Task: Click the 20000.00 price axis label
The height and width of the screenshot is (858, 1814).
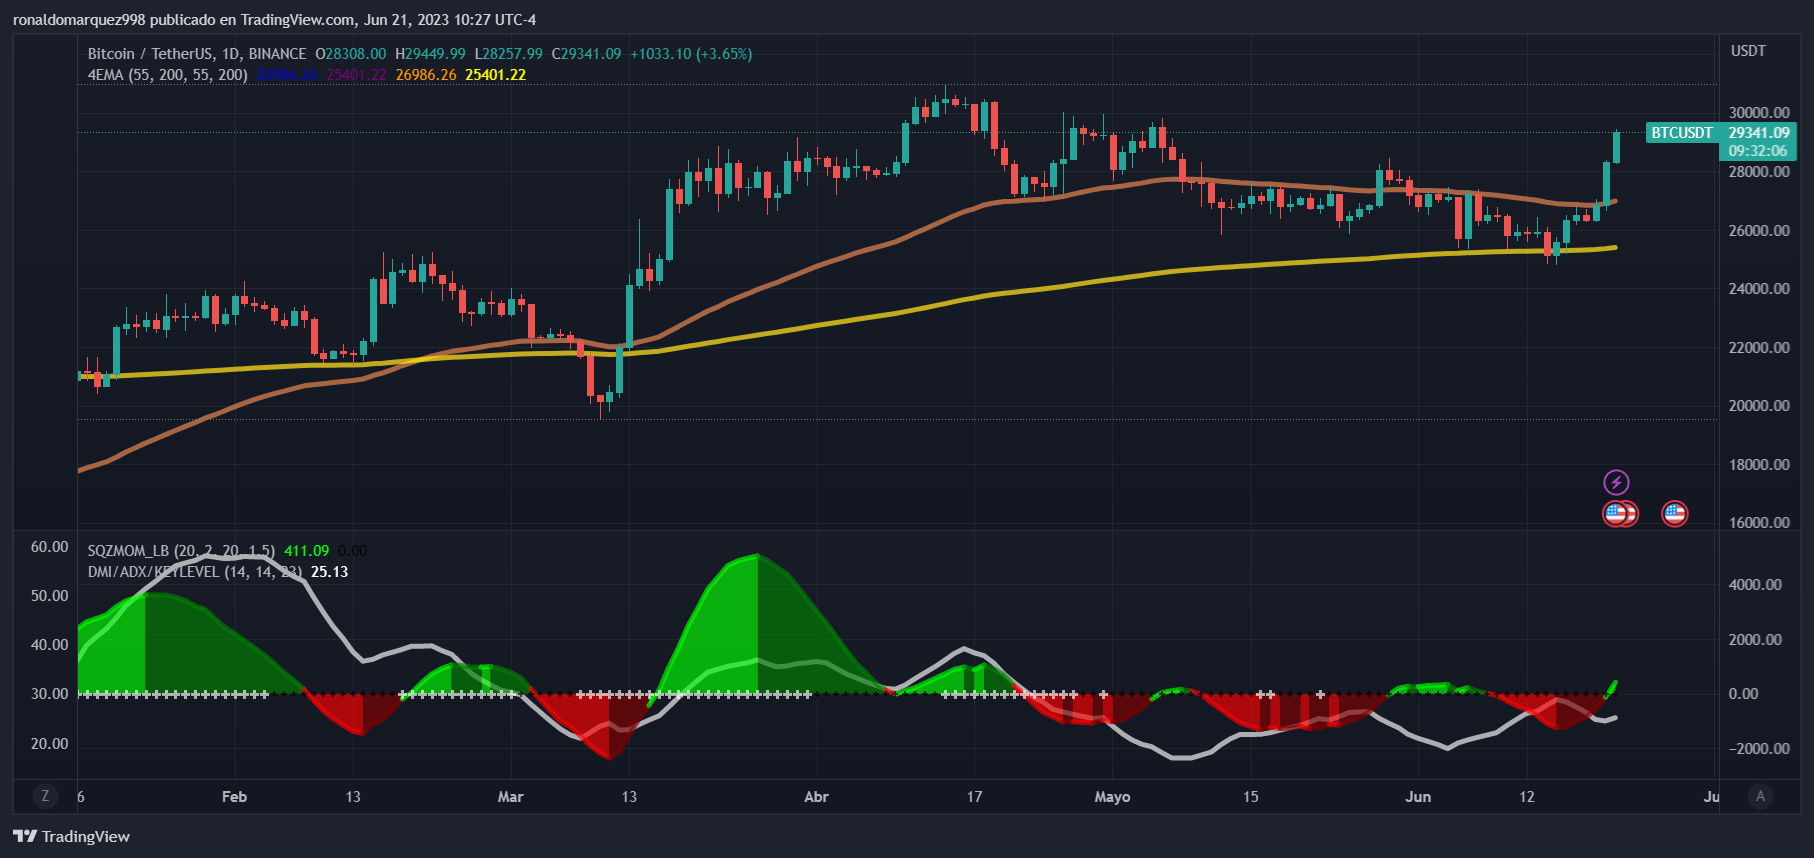Action: (x=1759, y=406)
